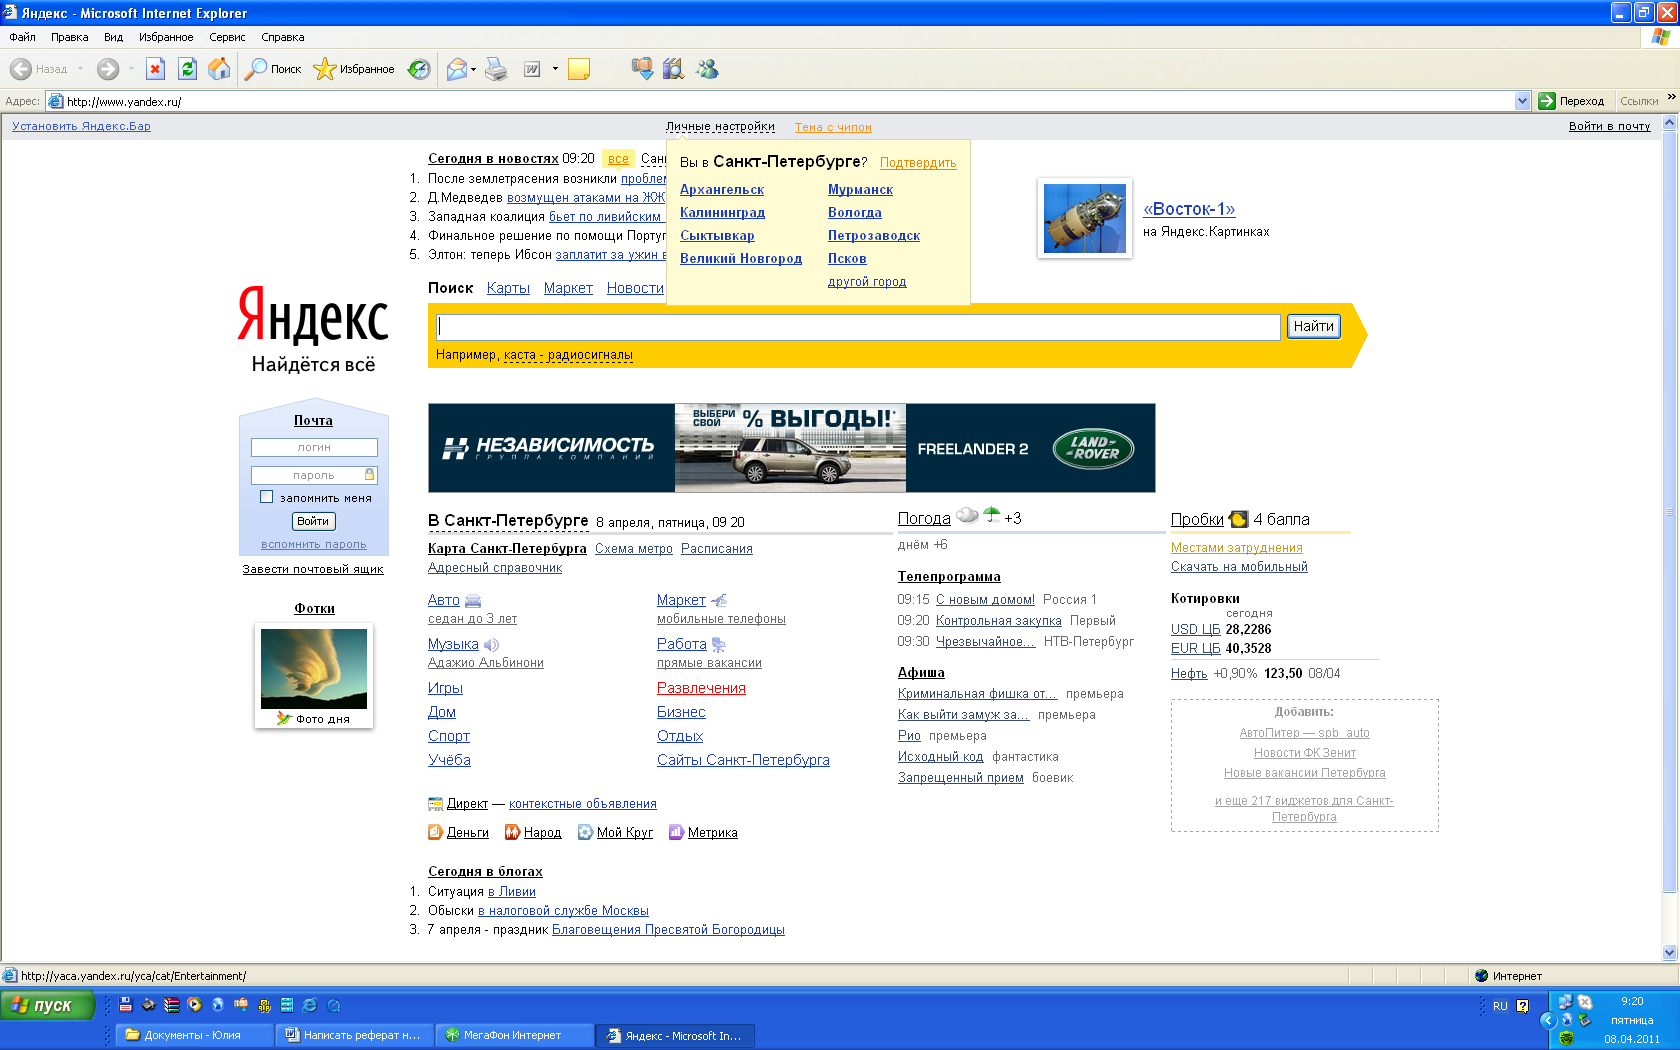This screenshot has height=1050, width=1680.
Task: Click the Links toolbar expand chevron
Action: pos(1670,97)
